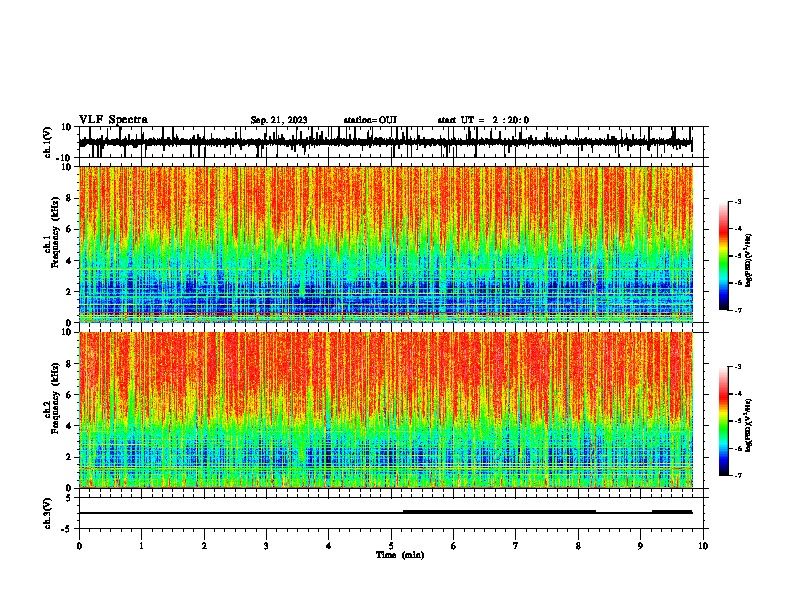This screenshot has height=612, width=792.
Task: Click the "Time (min)" axis label
Action: pos(400,555)
